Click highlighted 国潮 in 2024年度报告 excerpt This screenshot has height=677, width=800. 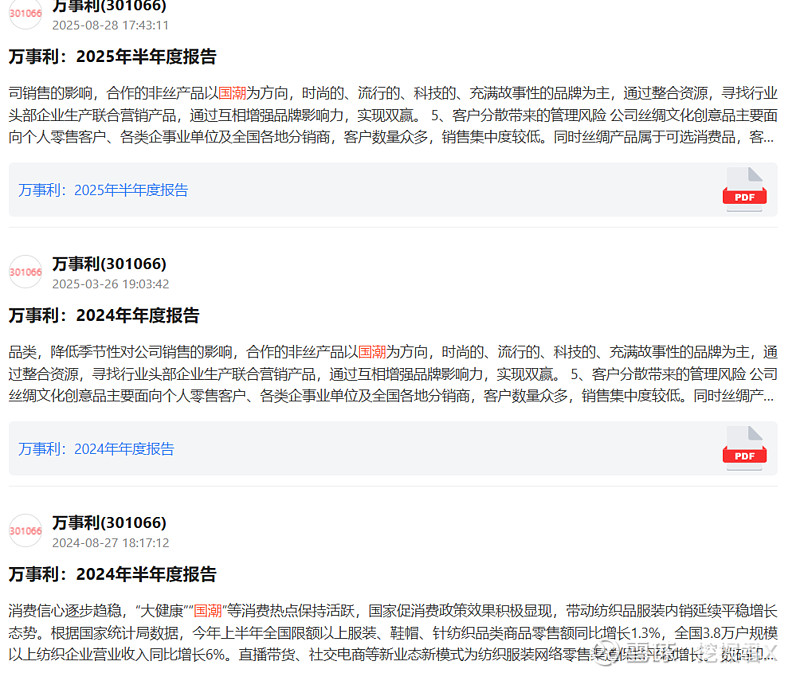pyautogui.click(x=372, y=352)
